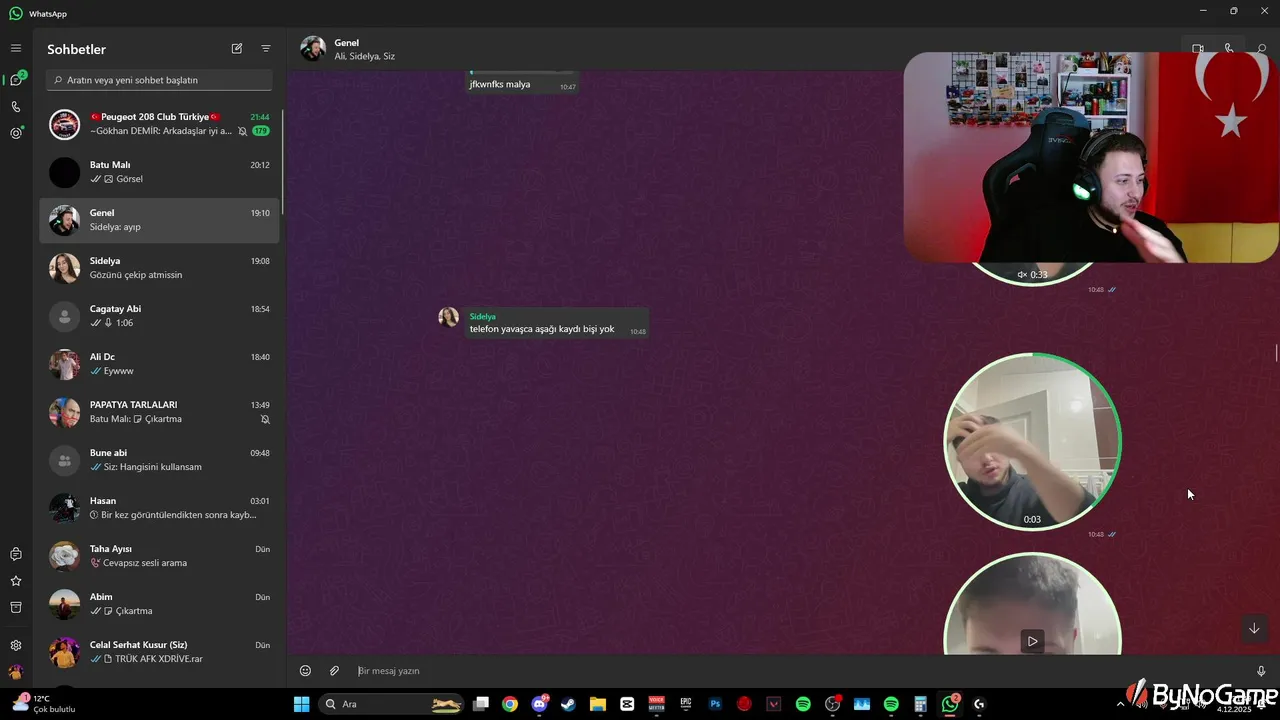Open the Calls tab in sidebar
Viewport: 1280px width, 720px height.
click(16, 107)
